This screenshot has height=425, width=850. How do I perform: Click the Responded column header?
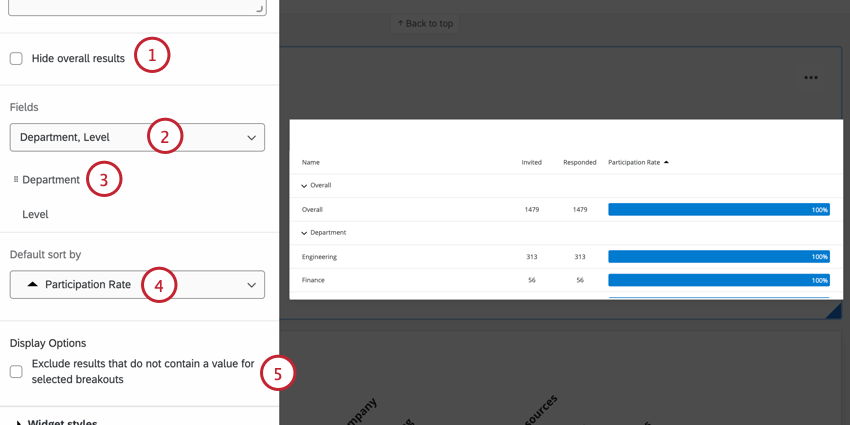(579, 162)
